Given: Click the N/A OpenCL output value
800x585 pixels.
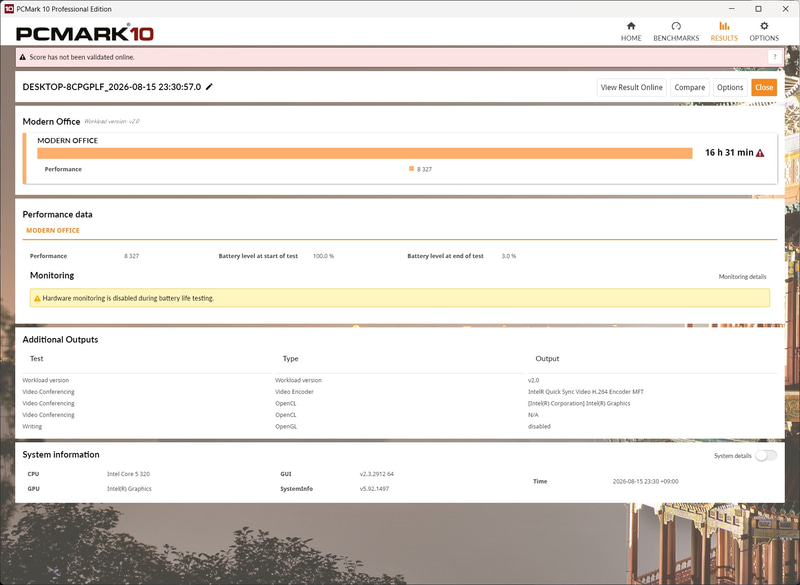Looking at the screenshot, I should click(533, 415).
